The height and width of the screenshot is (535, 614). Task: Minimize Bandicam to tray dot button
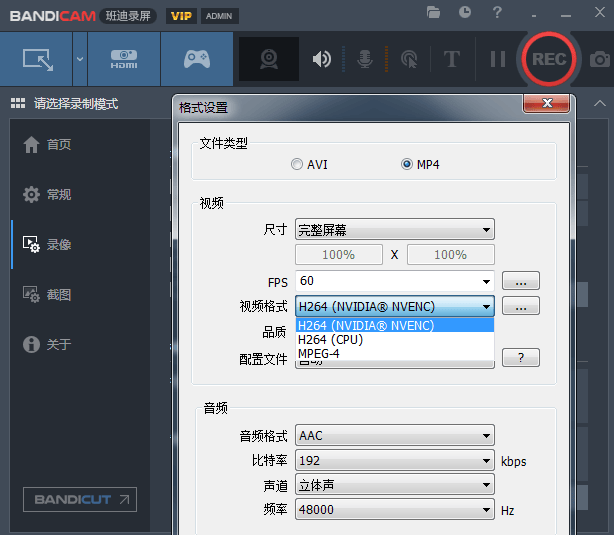(x=534, y=16)
